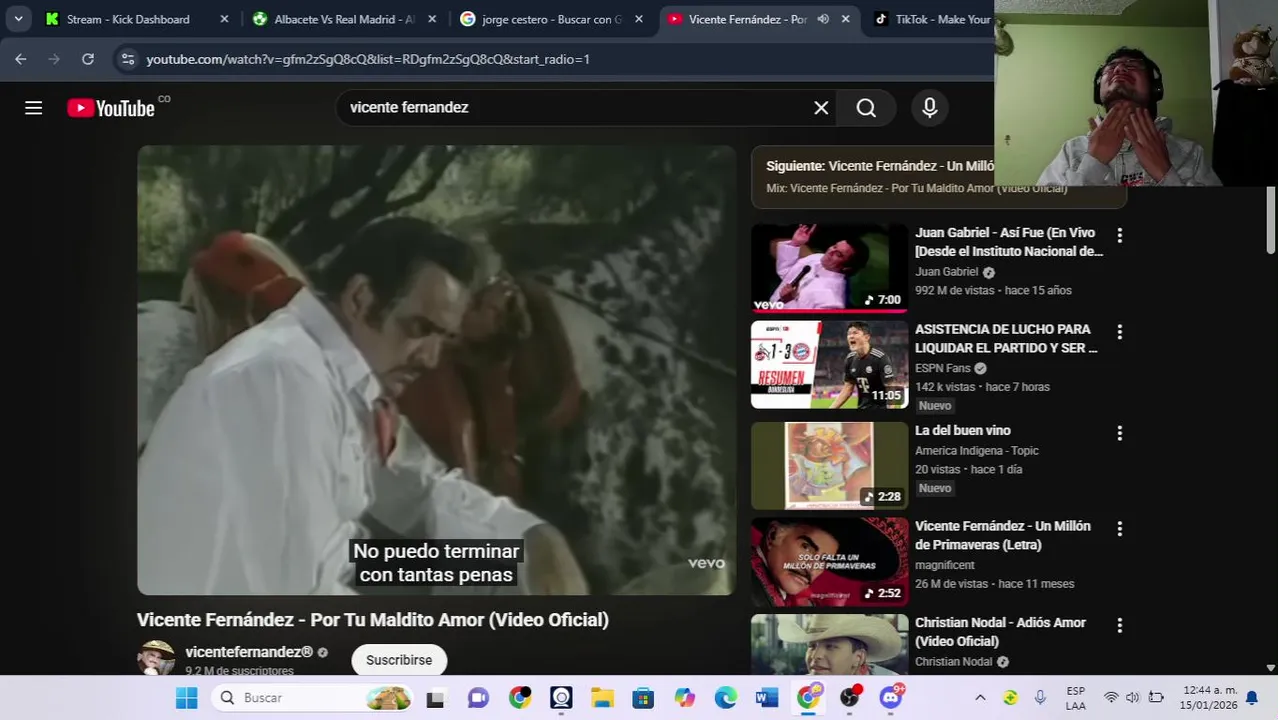The width and height of the screenshot is (1278, 720).
Task: Open the clock showing 12:44 a. m.
Action: (1209, 698)
